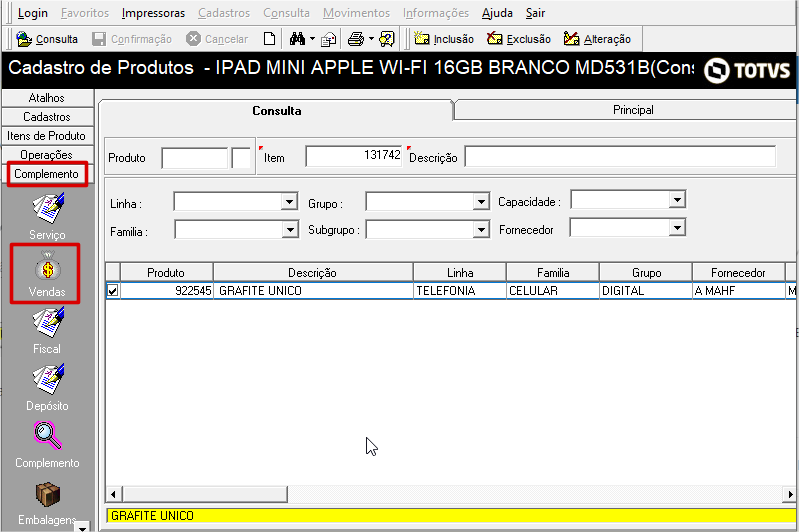Open the Operações sidebar section
Viewport: 799px width, 532px height.
(47, 154)
